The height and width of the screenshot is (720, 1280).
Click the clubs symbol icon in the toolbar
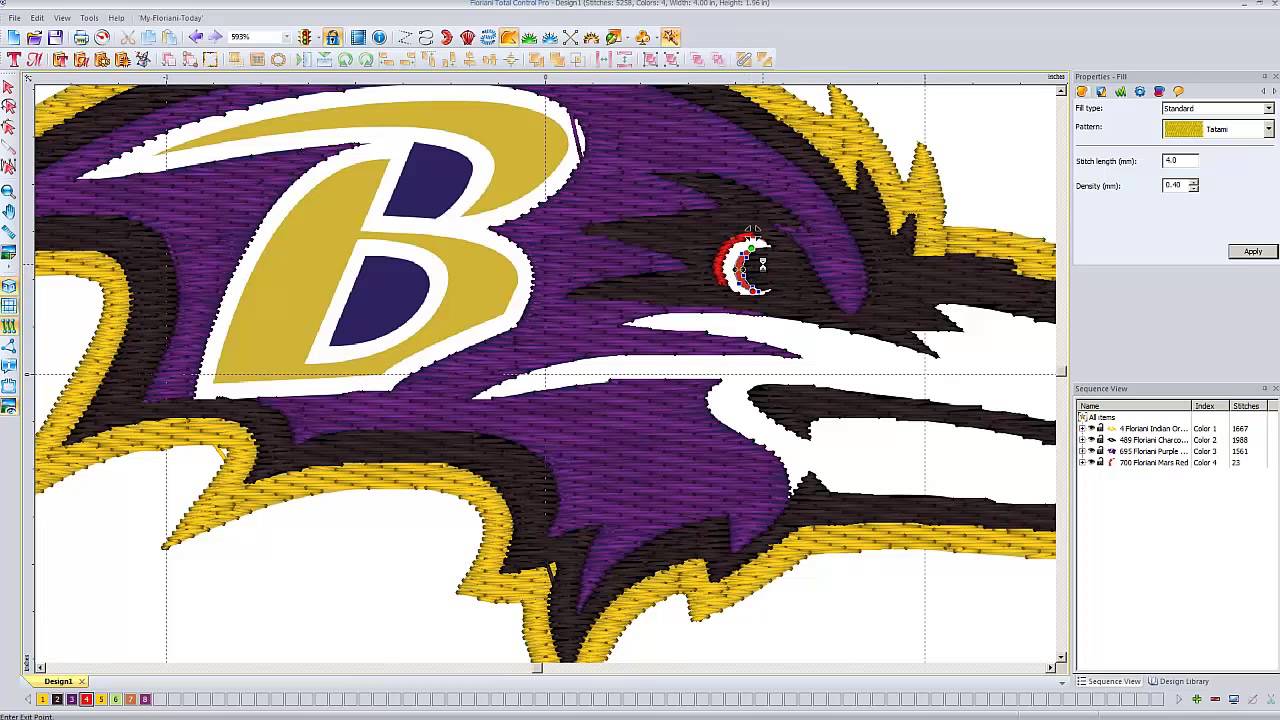(x=642, y=37)
